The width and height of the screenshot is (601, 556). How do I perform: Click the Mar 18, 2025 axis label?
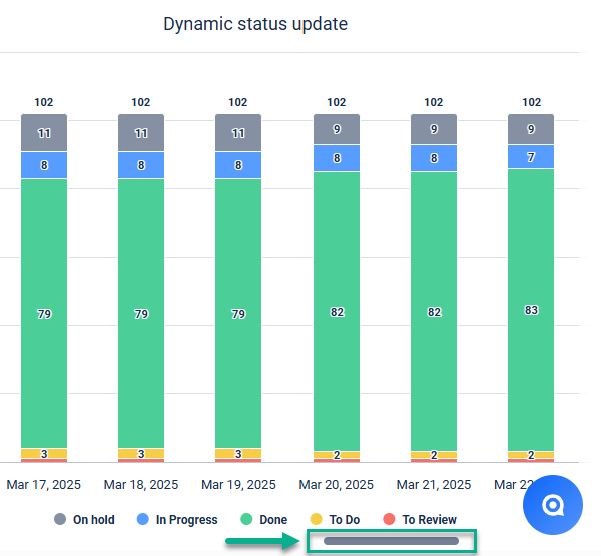141,484
